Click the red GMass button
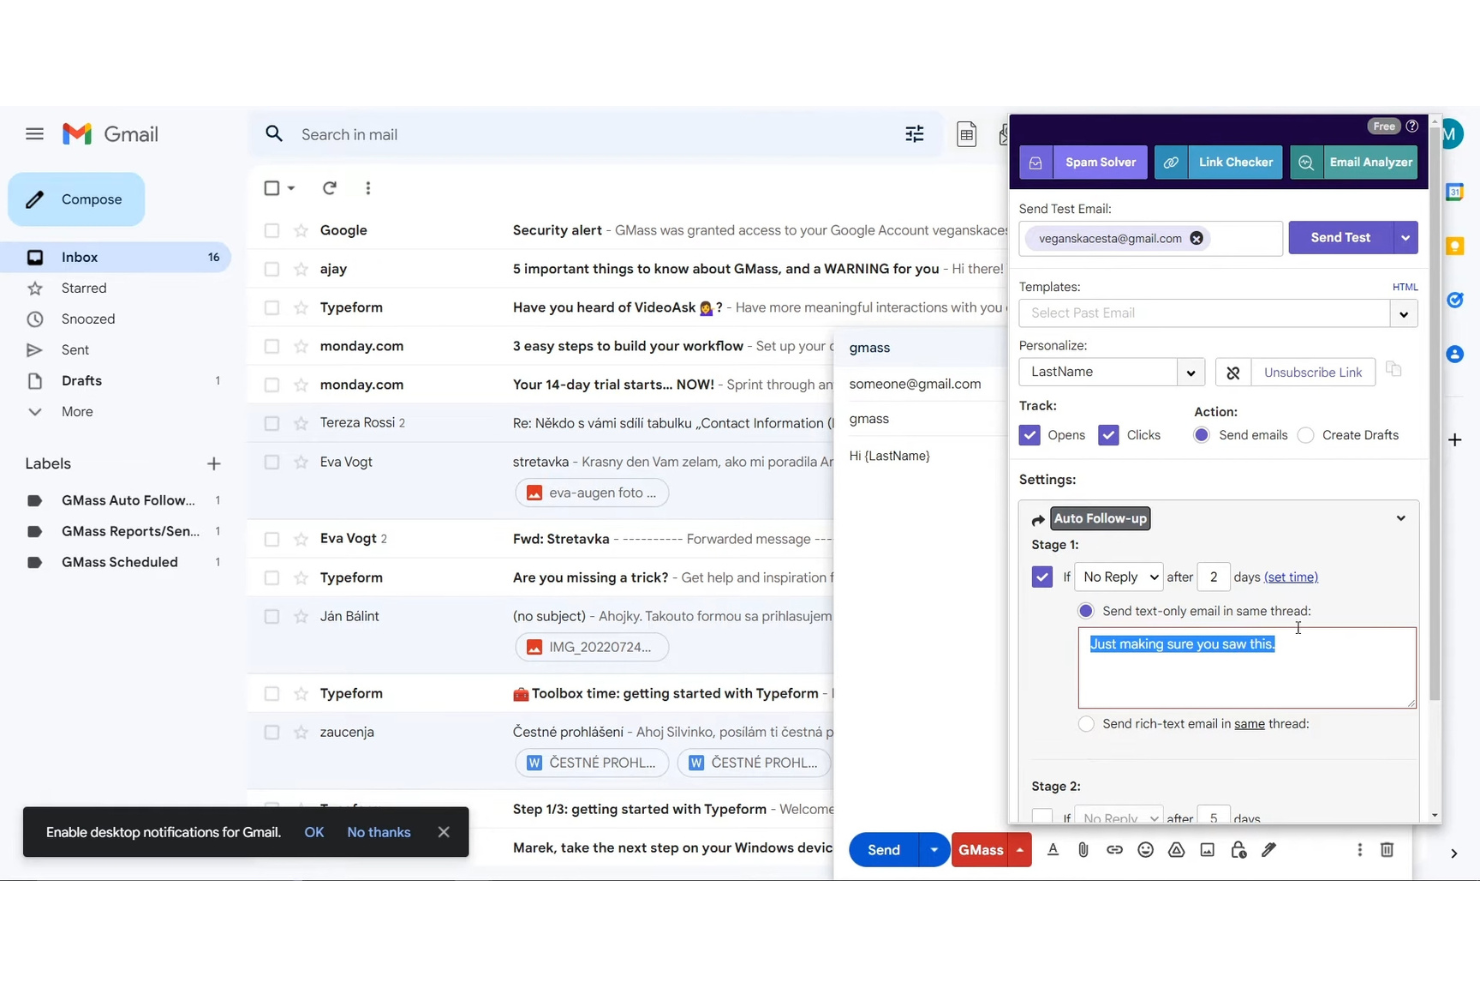Screen dimensions: 1480x987 click(x=980, y=850)
